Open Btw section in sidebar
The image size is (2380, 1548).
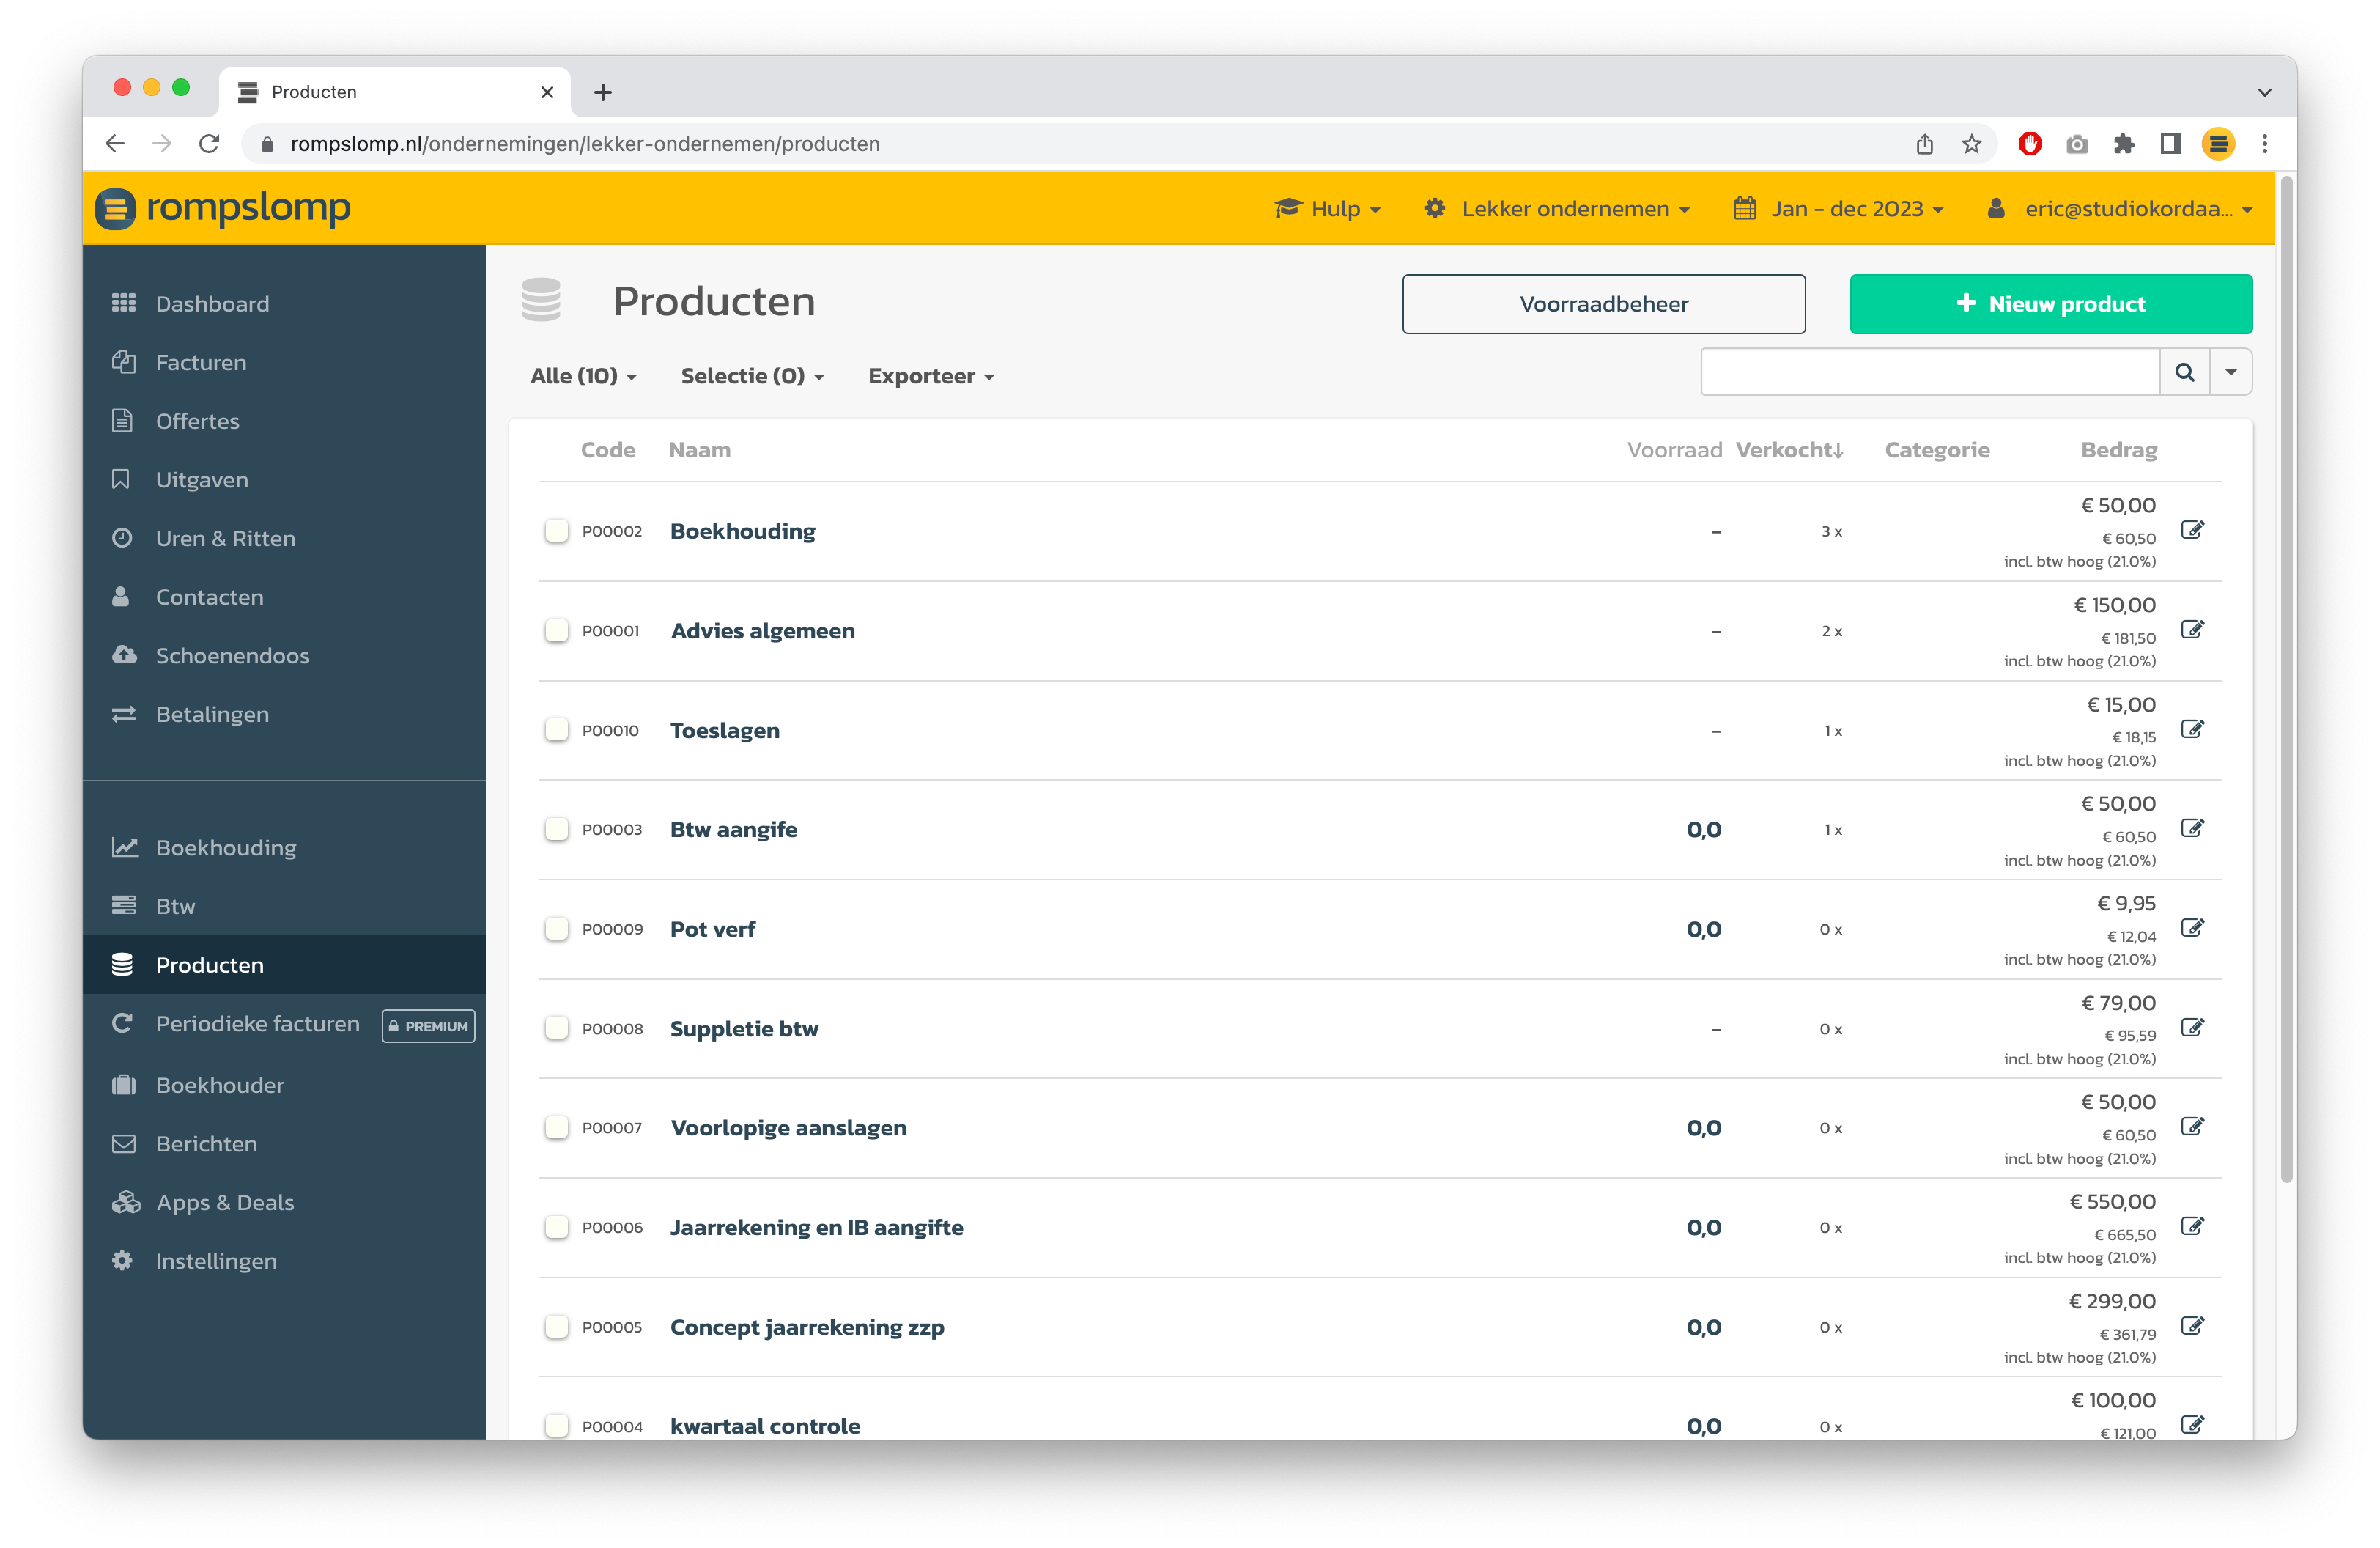tap(175, 906)
